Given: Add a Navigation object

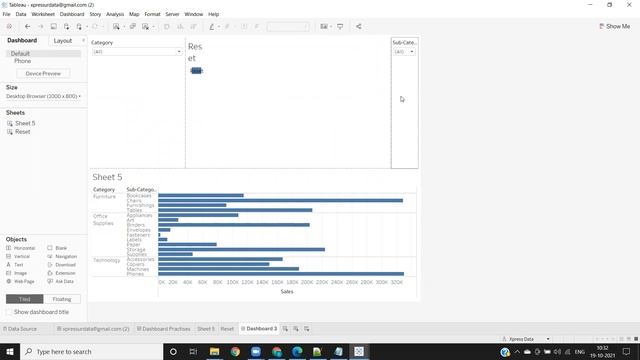Looking at the screenshot, I should tap(62, 256).
